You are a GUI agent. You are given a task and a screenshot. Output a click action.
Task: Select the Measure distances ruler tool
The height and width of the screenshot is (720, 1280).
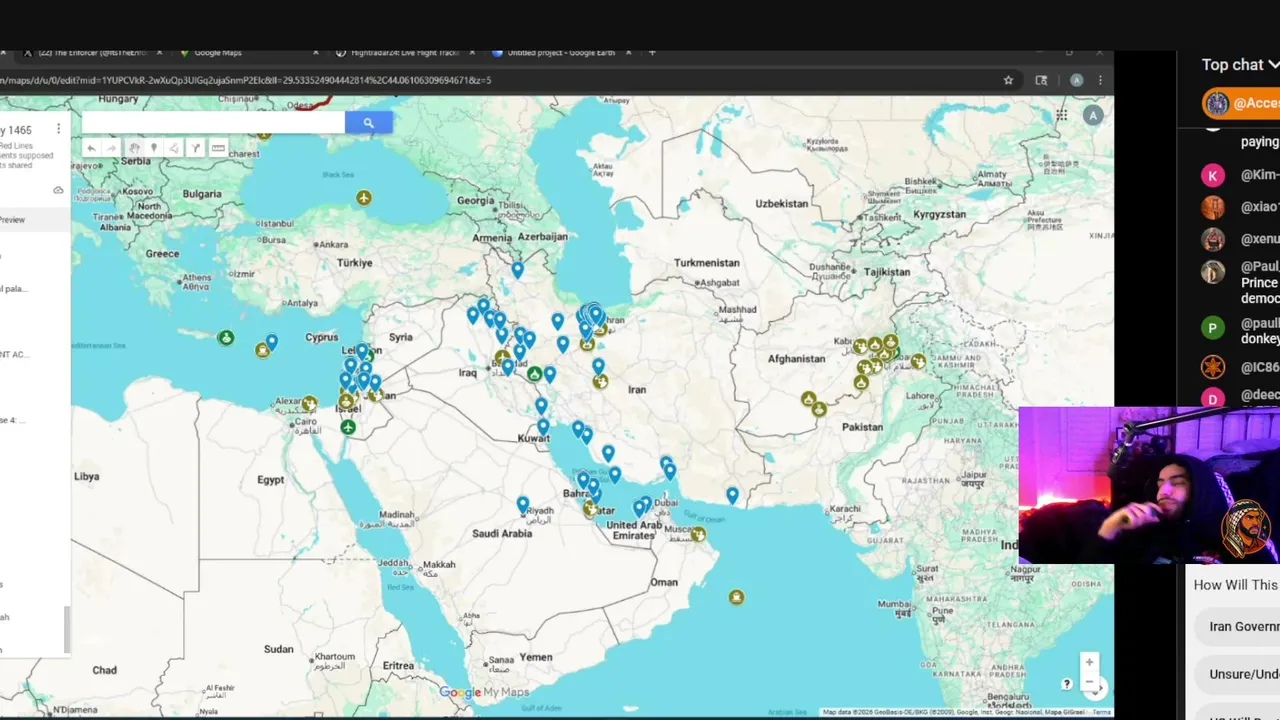218,148
